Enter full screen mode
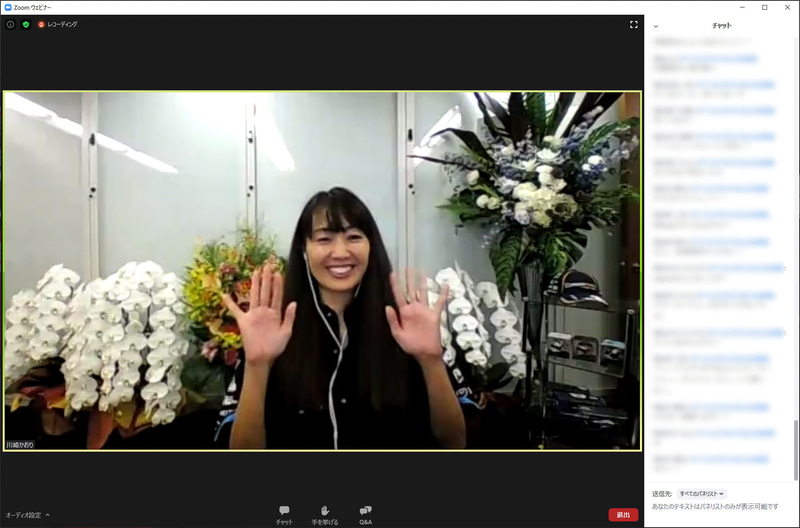800x528 pixels. click(634, 24)
